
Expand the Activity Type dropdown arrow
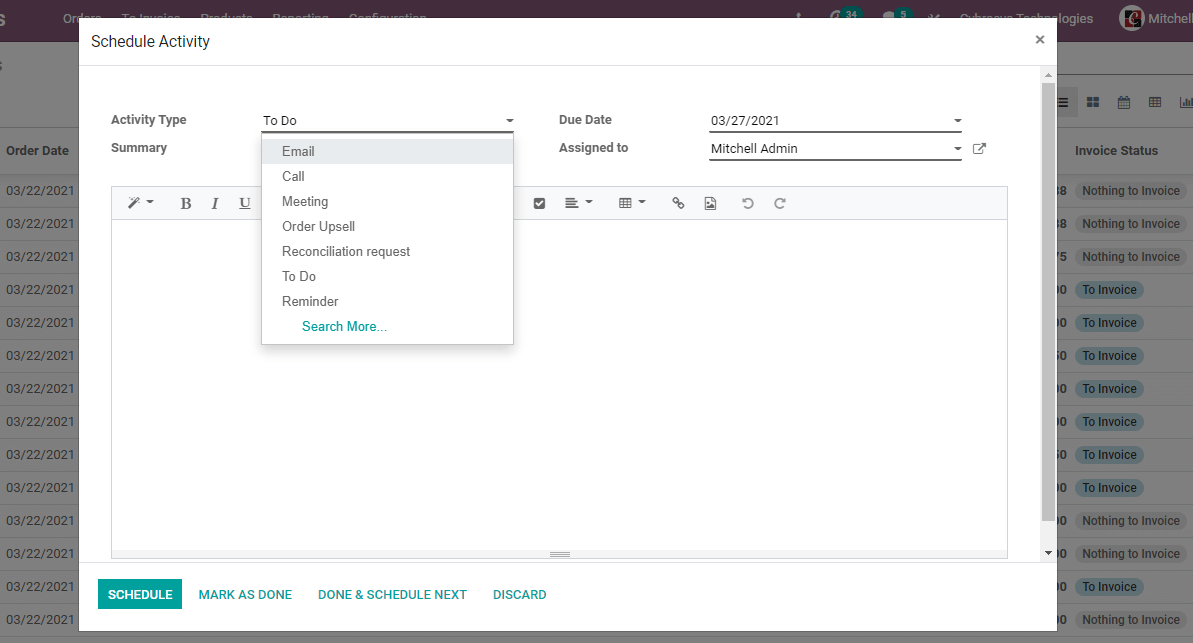[510, 120]
